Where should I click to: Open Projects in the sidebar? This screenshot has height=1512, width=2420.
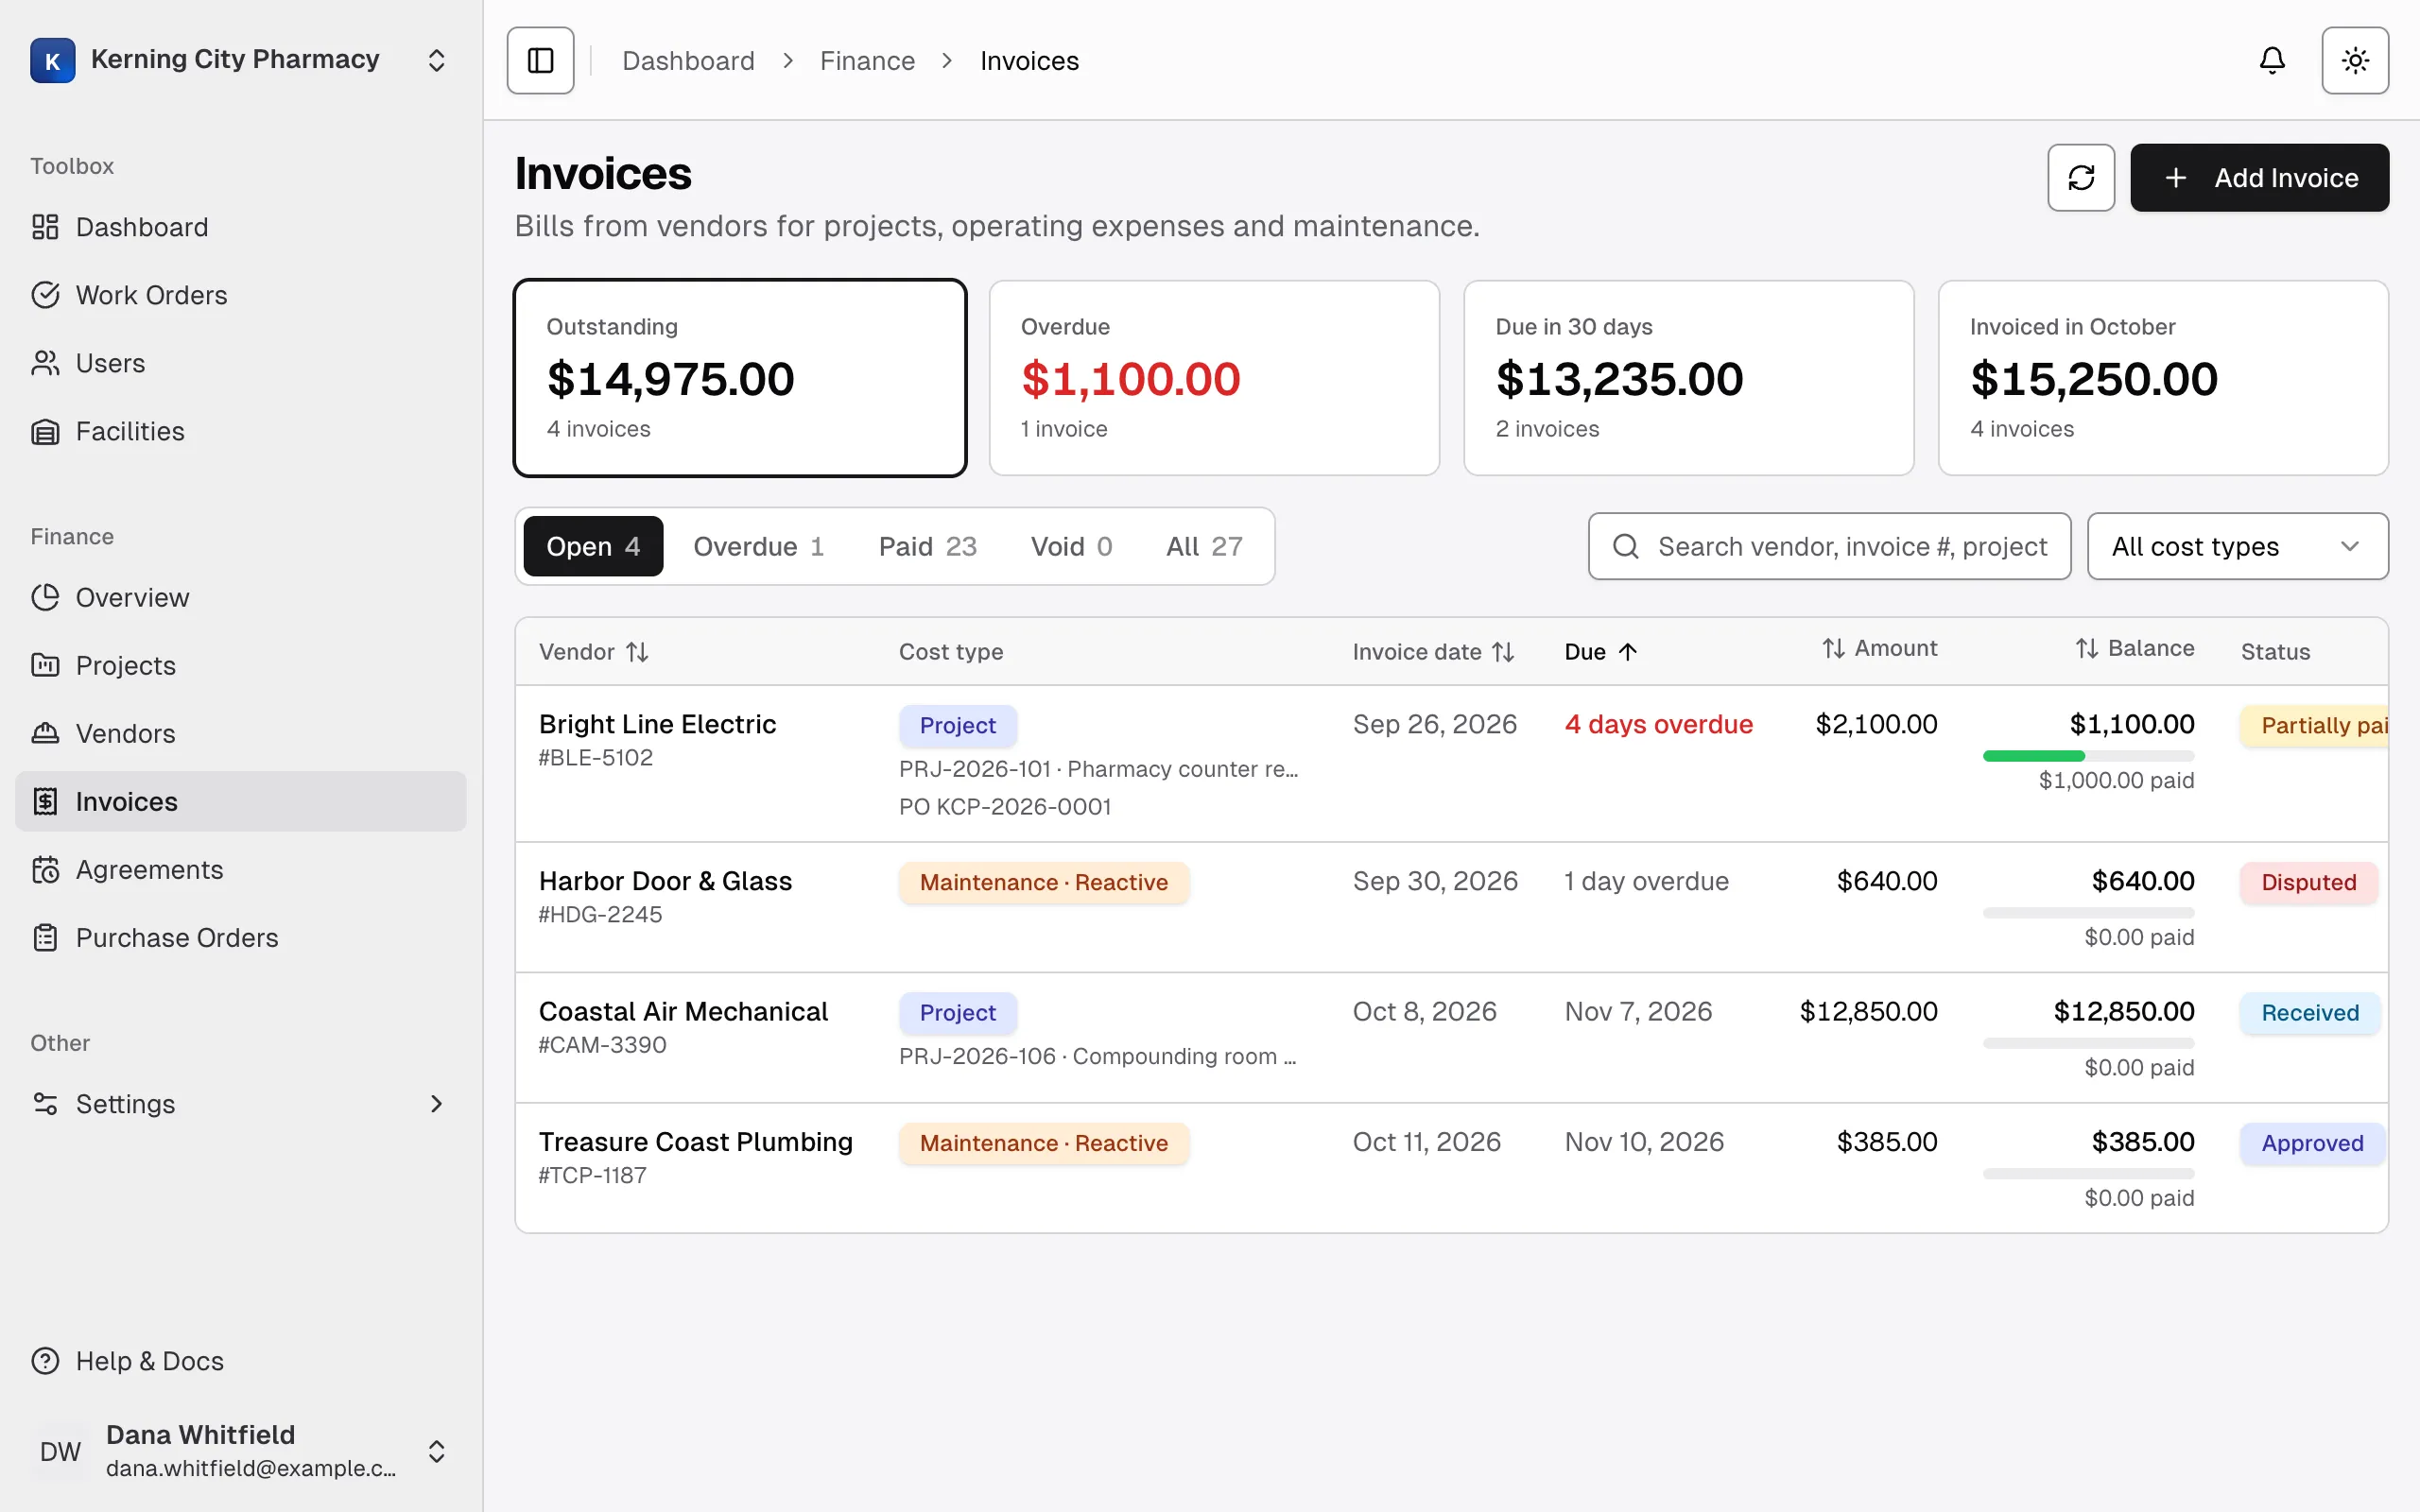click(x=240, y=665)
